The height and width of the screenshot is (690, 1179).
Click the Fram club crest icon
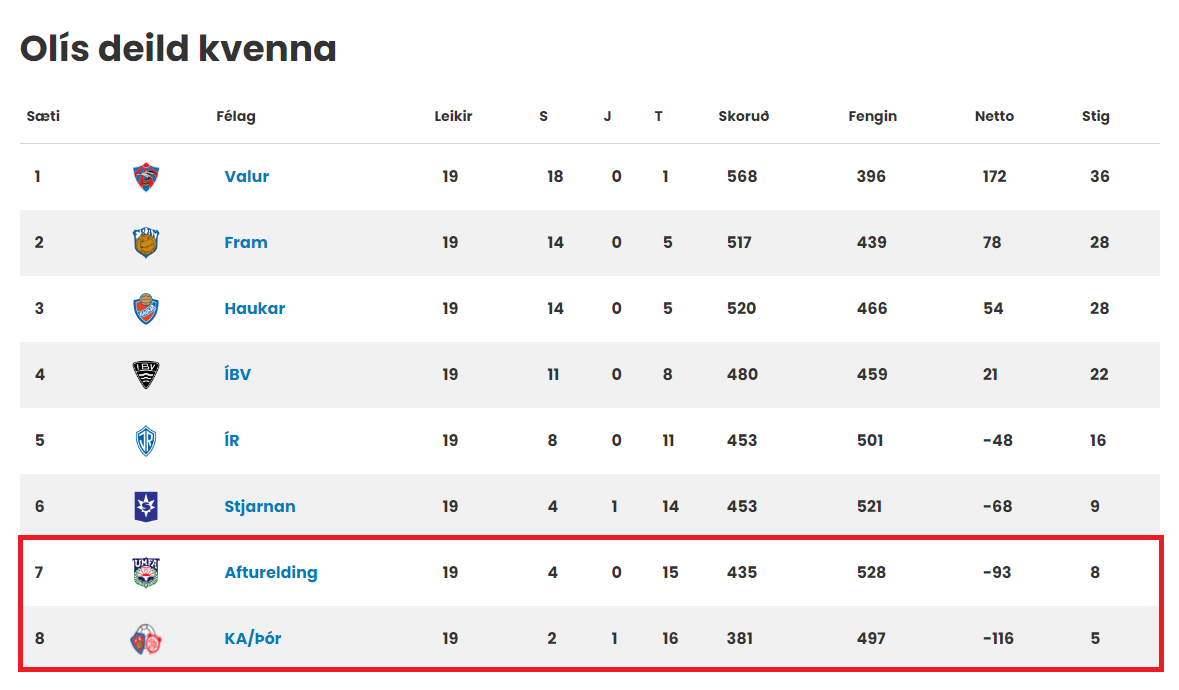[x=146, y=243]
